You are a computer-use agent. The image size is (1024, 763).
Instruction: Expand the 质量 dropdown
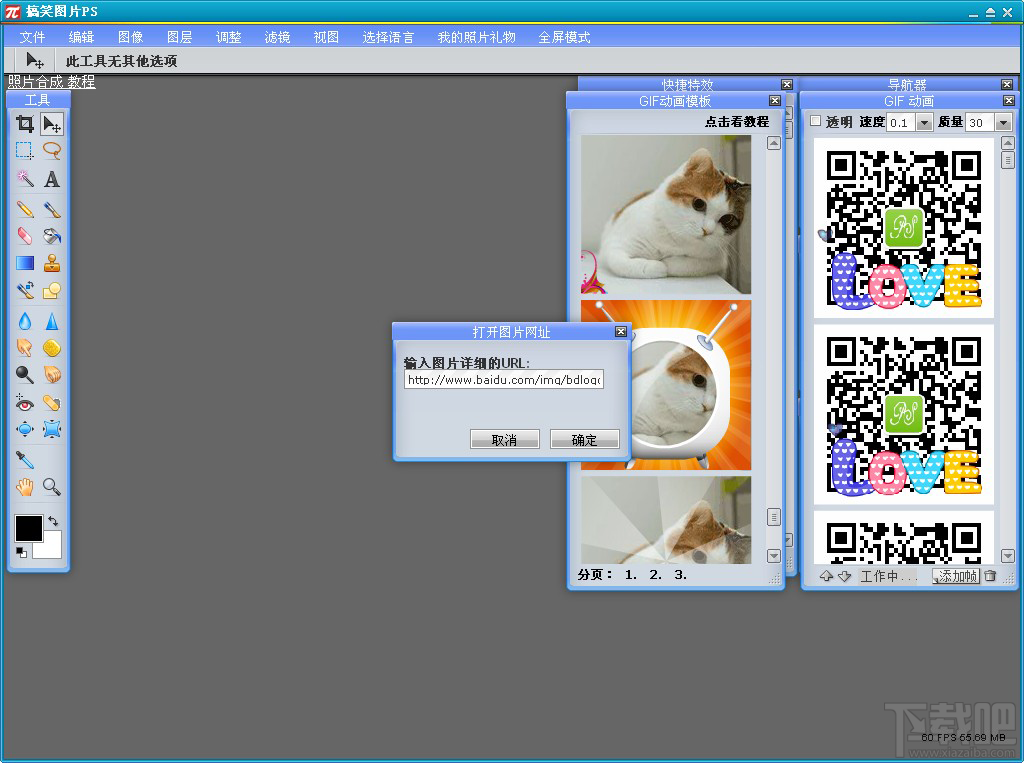pyautogui.click(x=1003, y=122)
